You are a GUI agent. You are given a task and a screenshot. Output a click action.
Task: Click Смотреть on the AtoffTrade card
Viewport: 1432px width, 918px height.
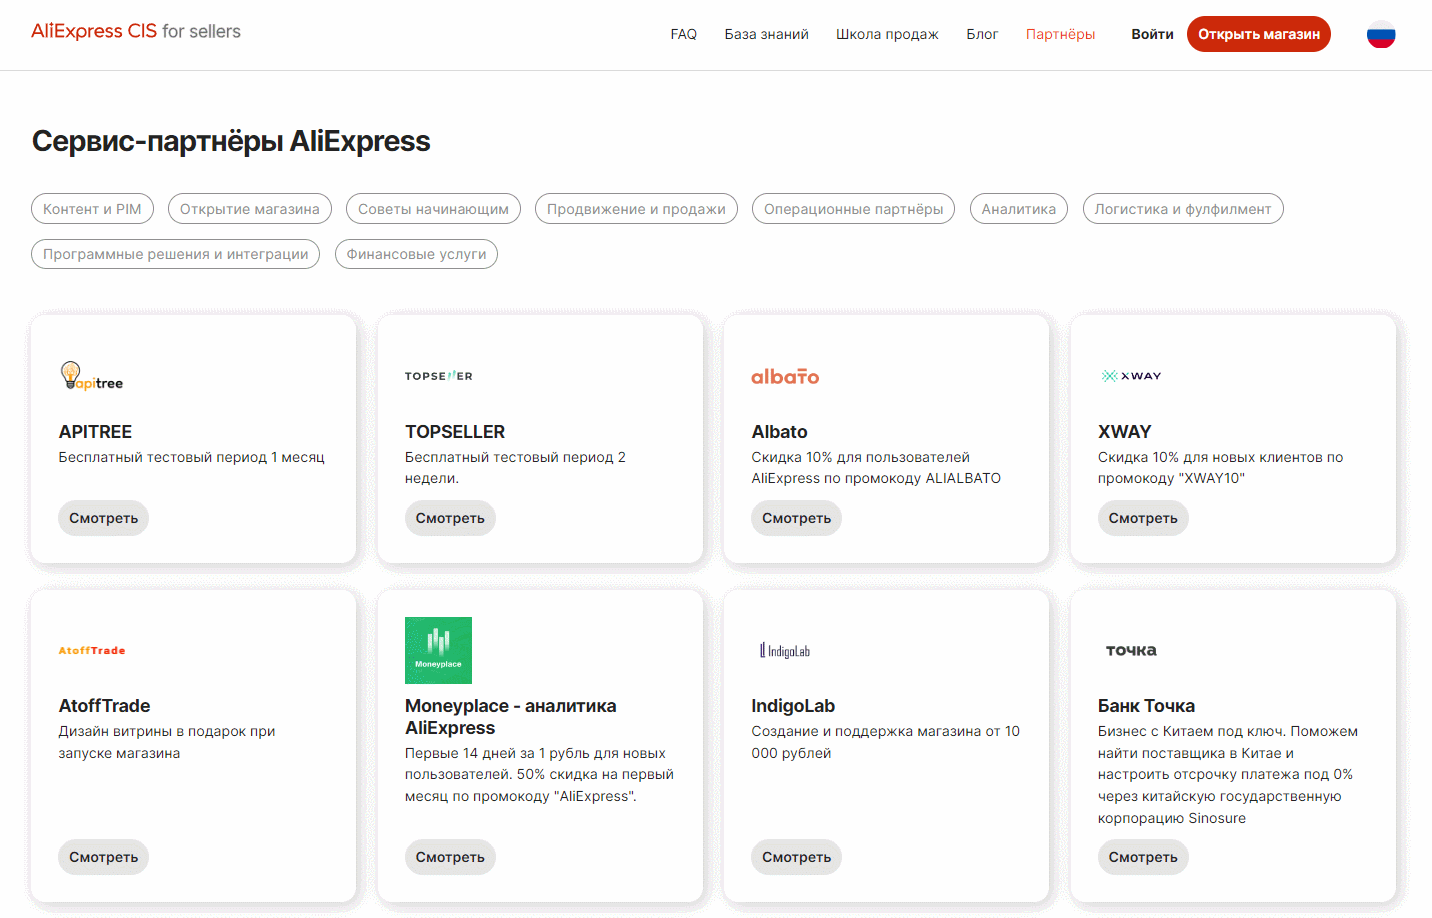coord(104,857)
